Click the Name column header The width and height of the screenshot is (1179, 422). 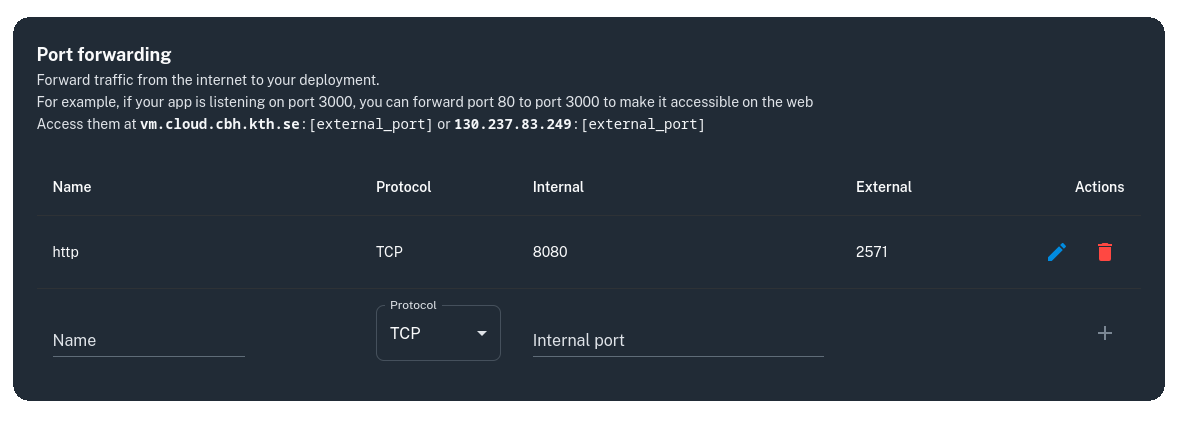tap(72, 187)
